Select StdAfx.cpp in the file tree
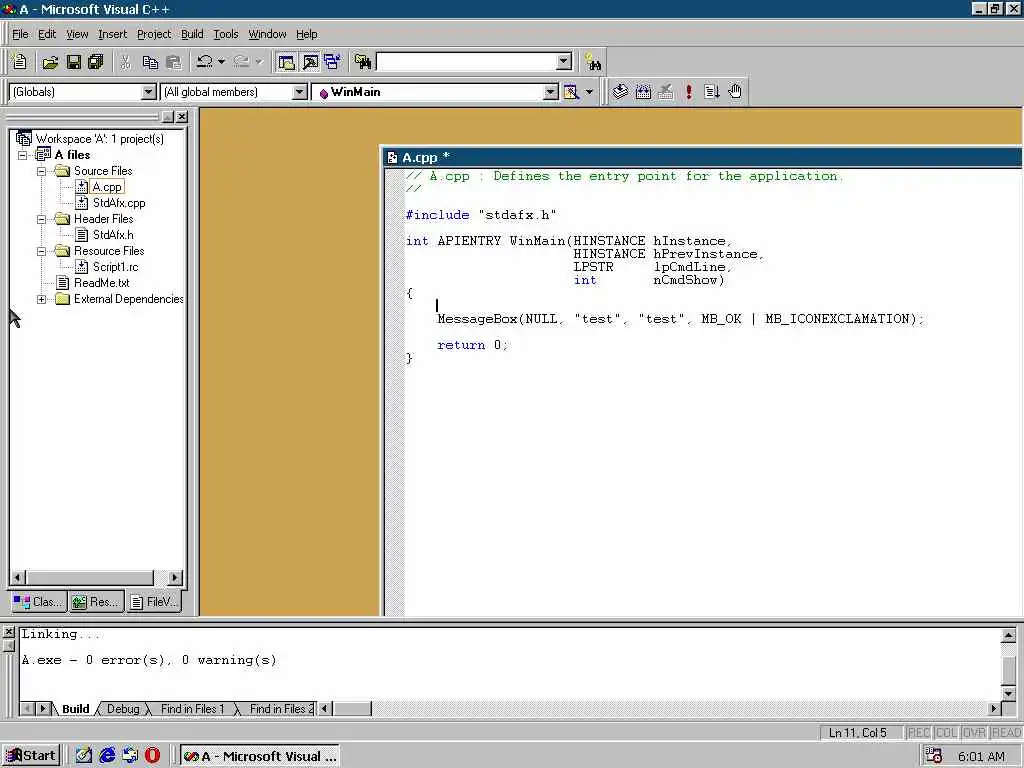Screen dimensions: 1024x768 [x=119, y=203]
